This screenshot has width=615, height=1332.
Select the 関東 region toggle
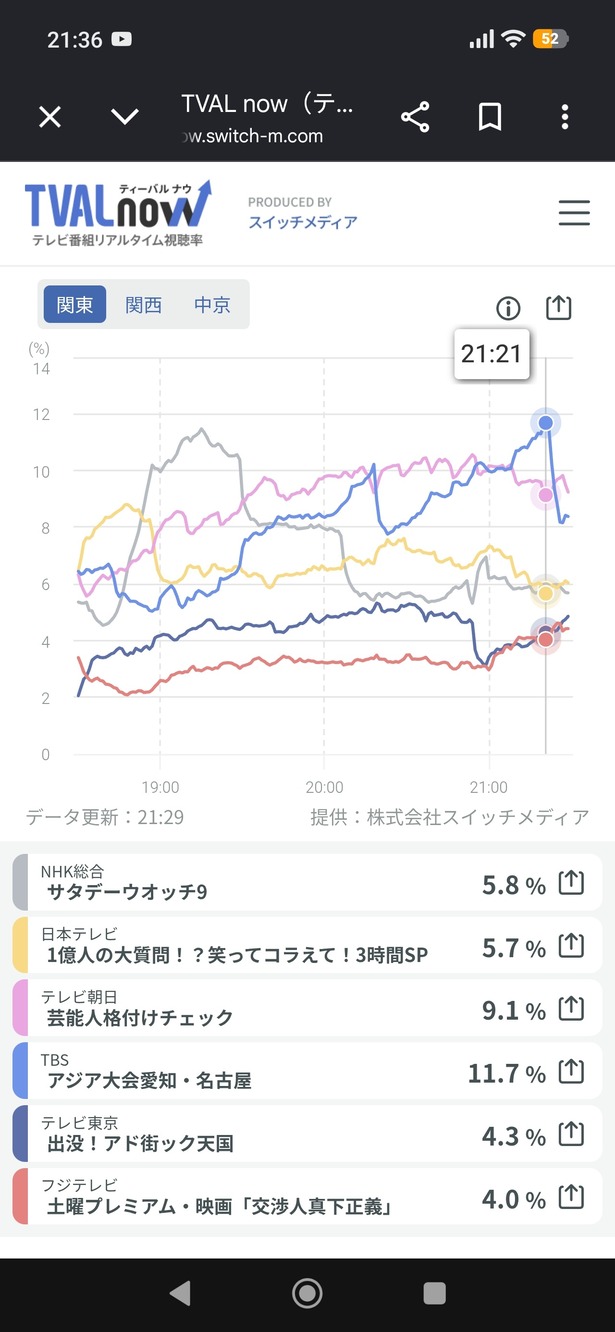[x=75, y=304]
